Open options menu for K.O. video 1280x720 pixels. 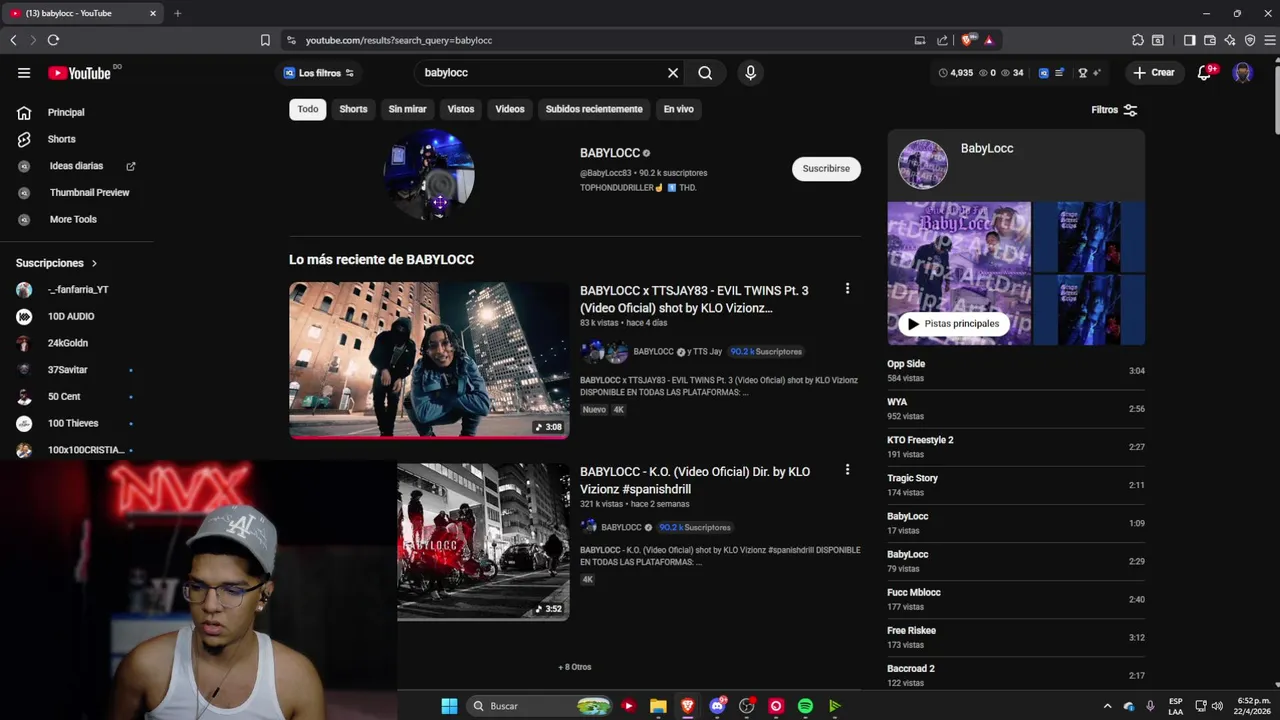pyautogui.click(x=847, y=469)
